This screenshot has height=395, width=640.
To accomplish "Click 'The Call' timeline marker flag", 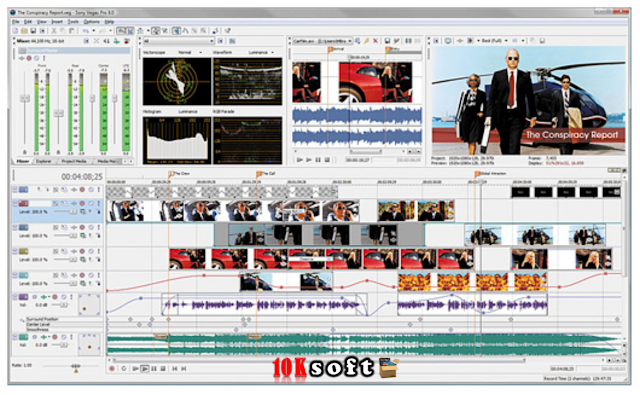I will tap(259, 174).
